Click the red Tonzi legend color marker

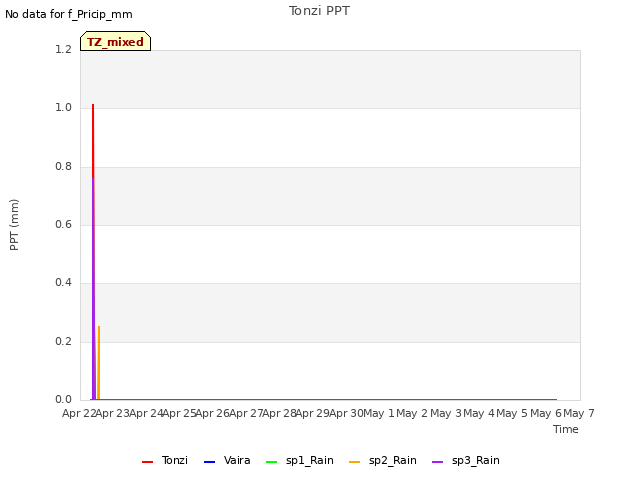[147, 462]
